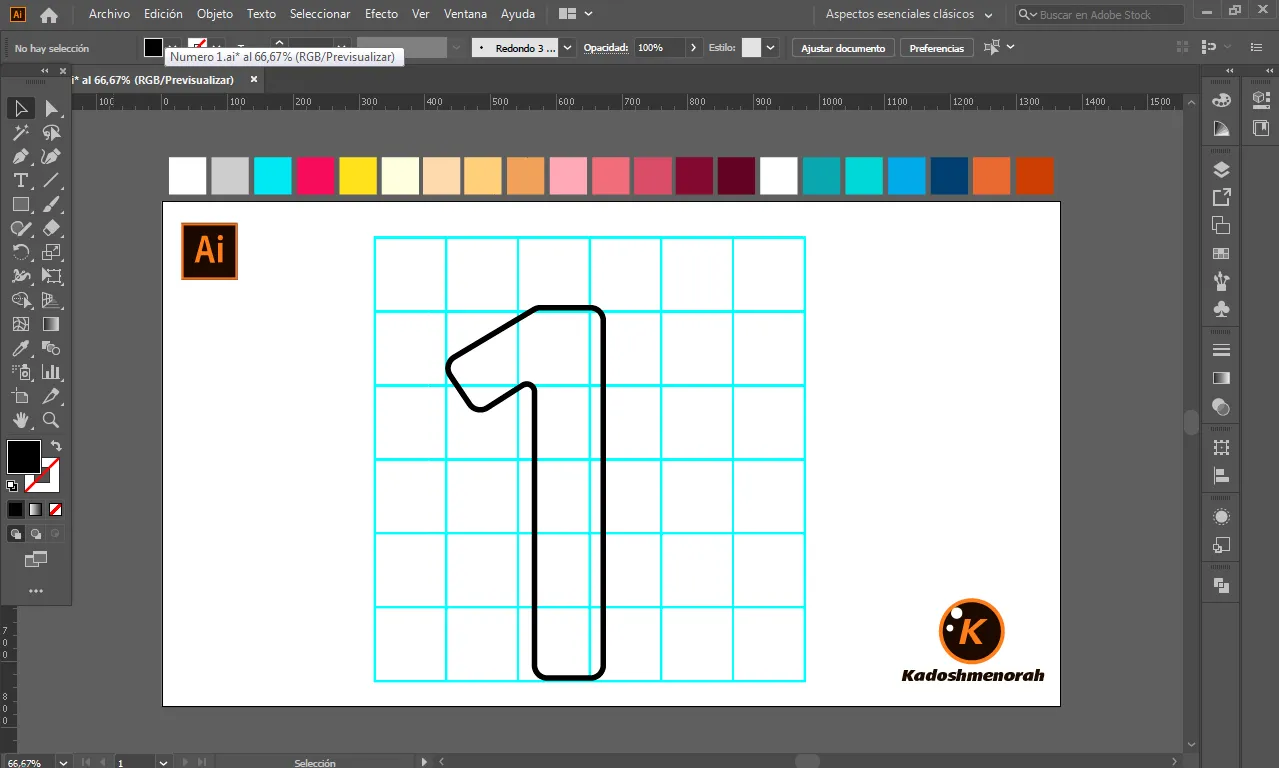The image size is (1279, 768).
Task: Select the Curvature tool
Action: click(51, 156)
